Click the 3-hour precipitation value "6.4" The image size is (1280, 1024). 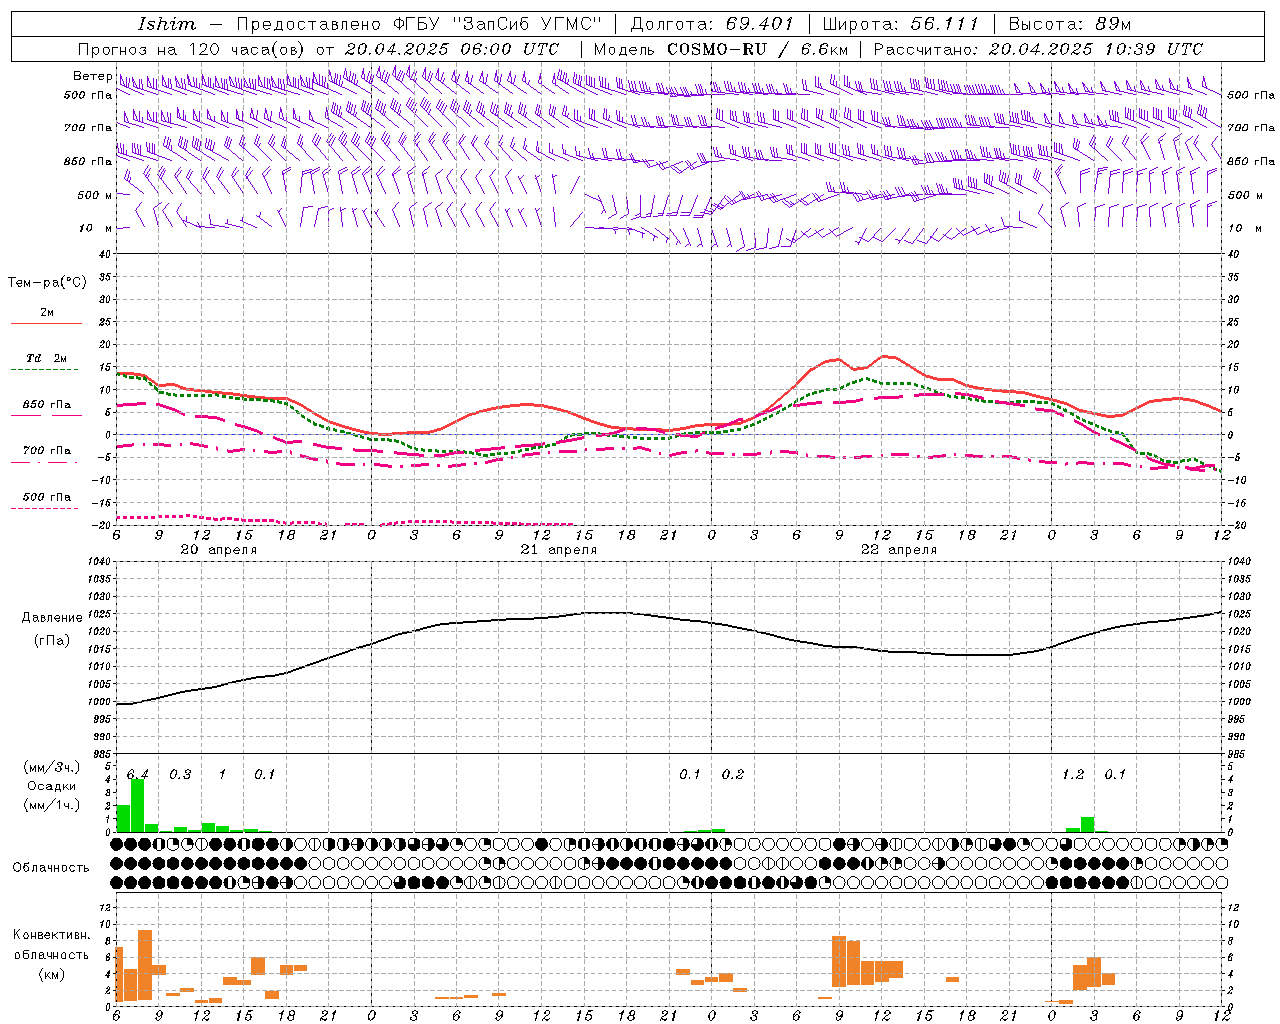click(138, 774)
